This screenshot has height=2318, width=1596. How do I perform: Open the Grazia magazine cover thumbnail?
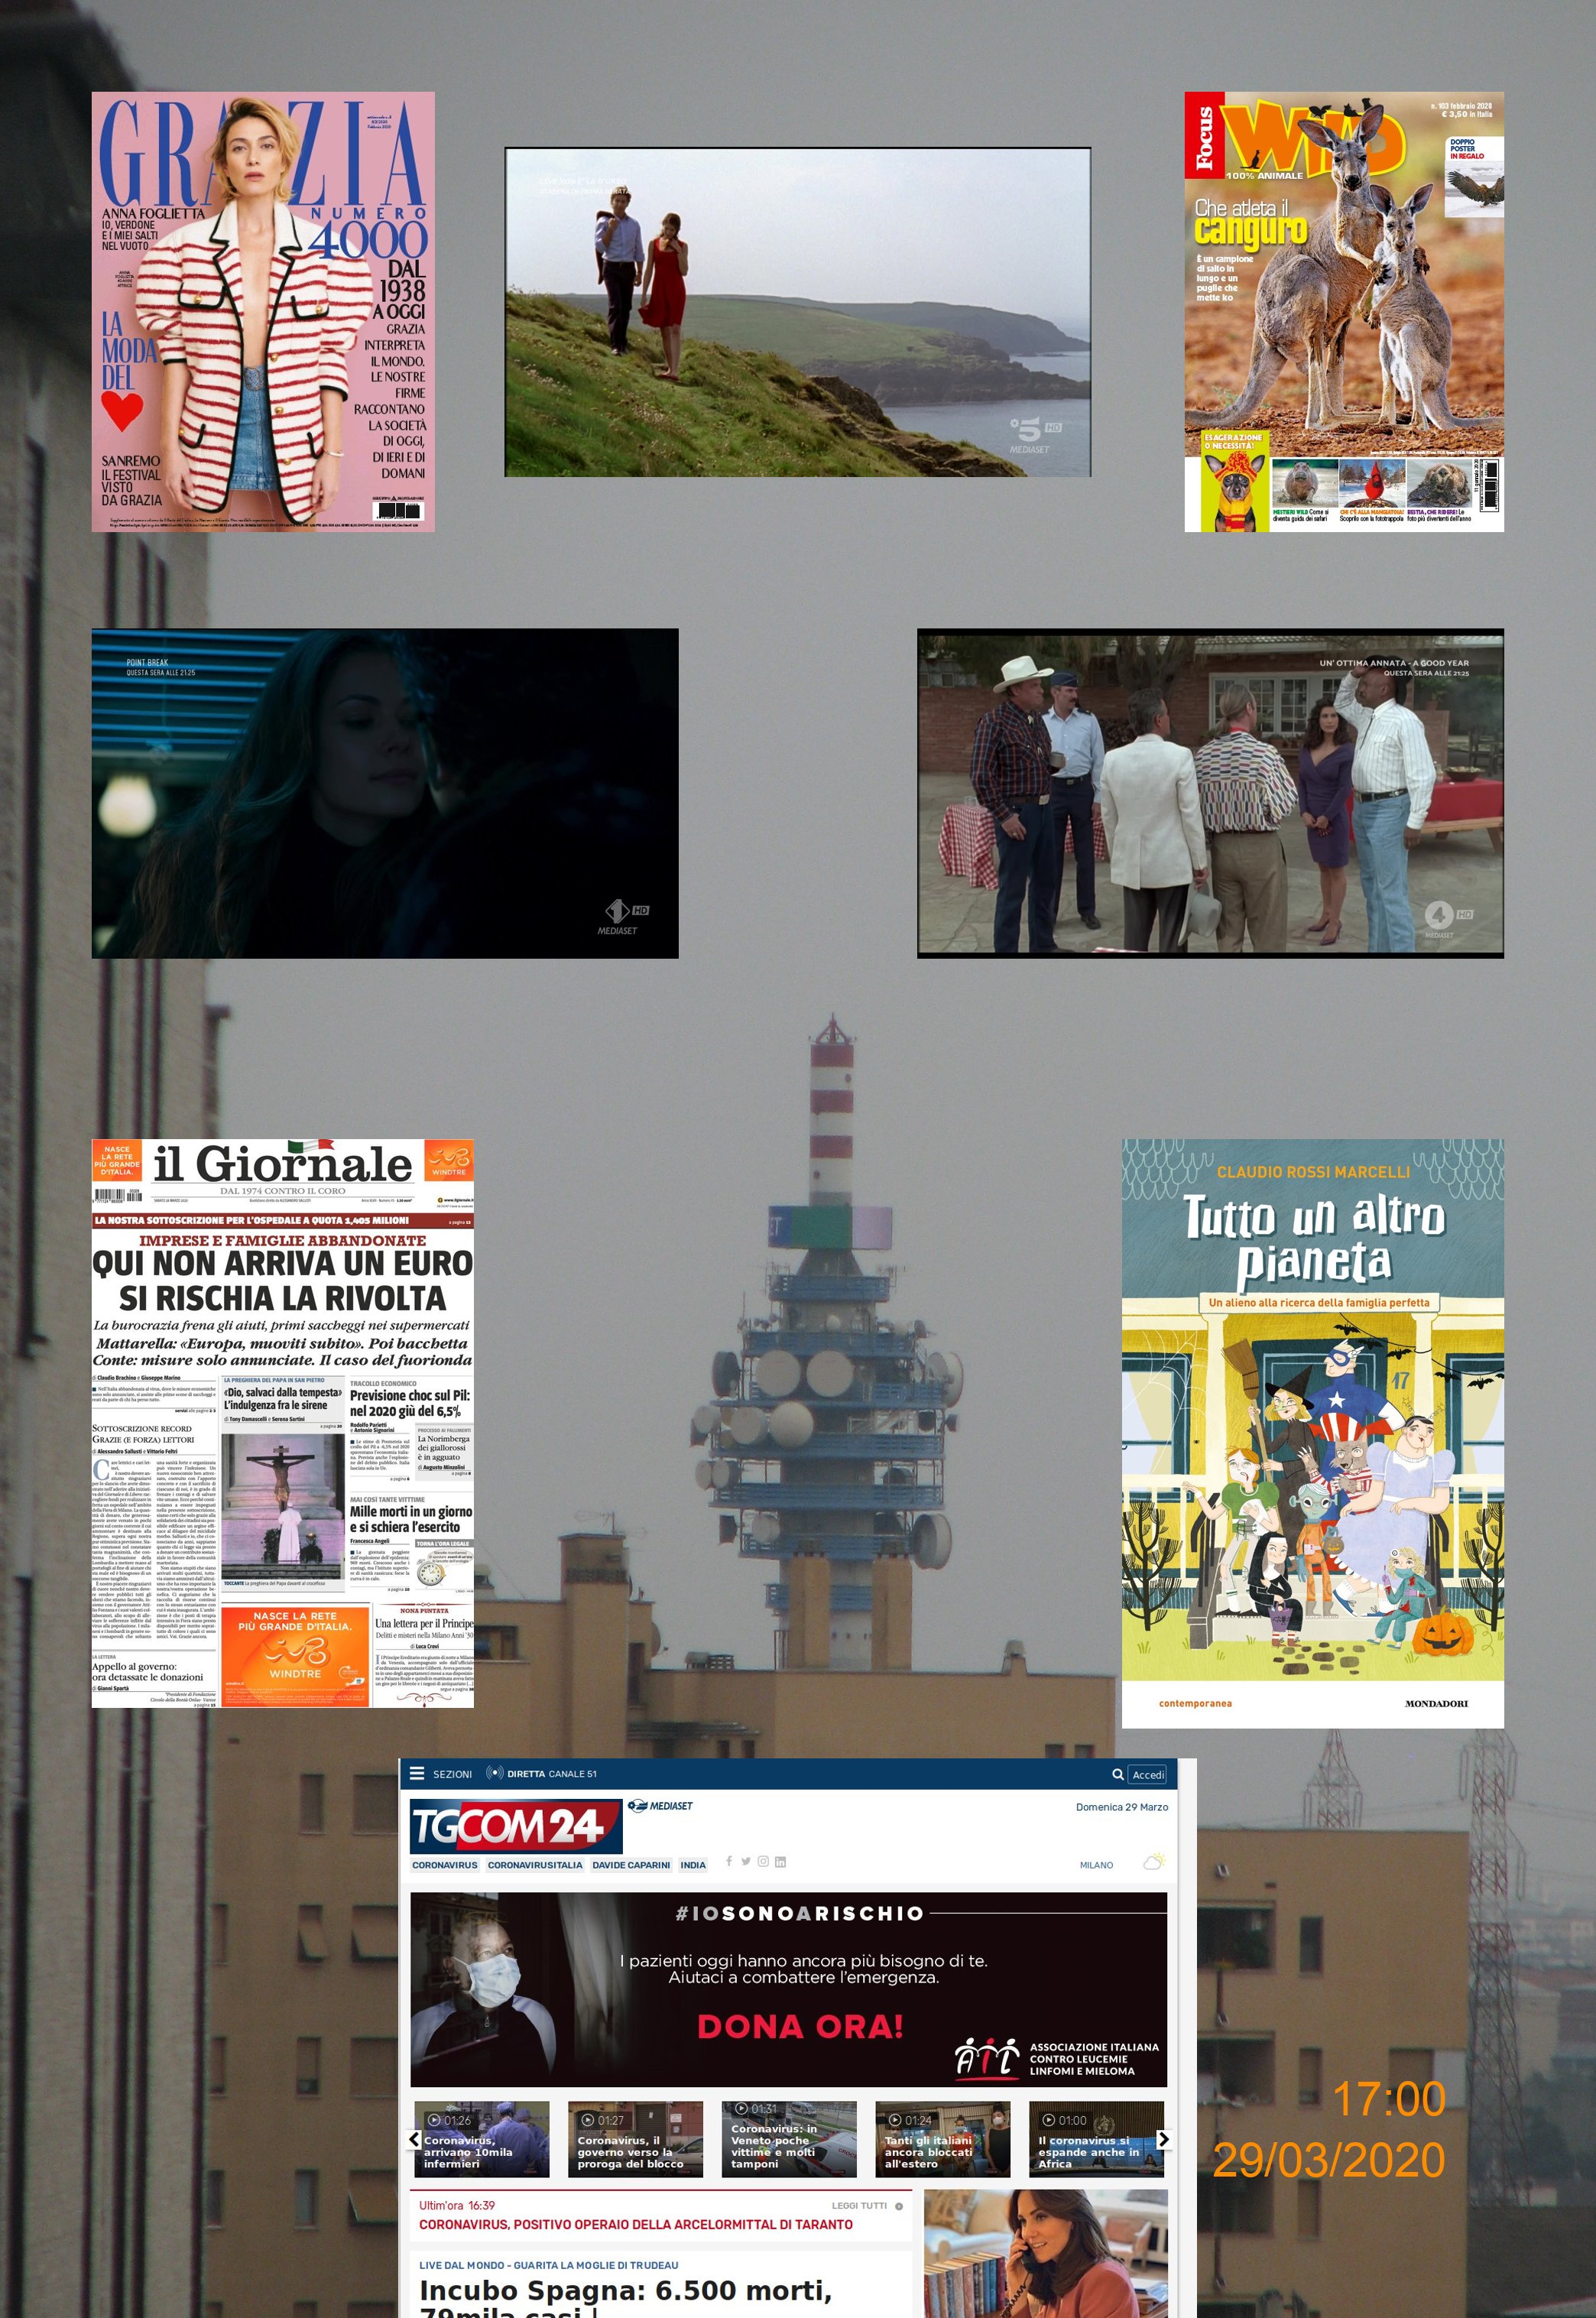point(263,311)
